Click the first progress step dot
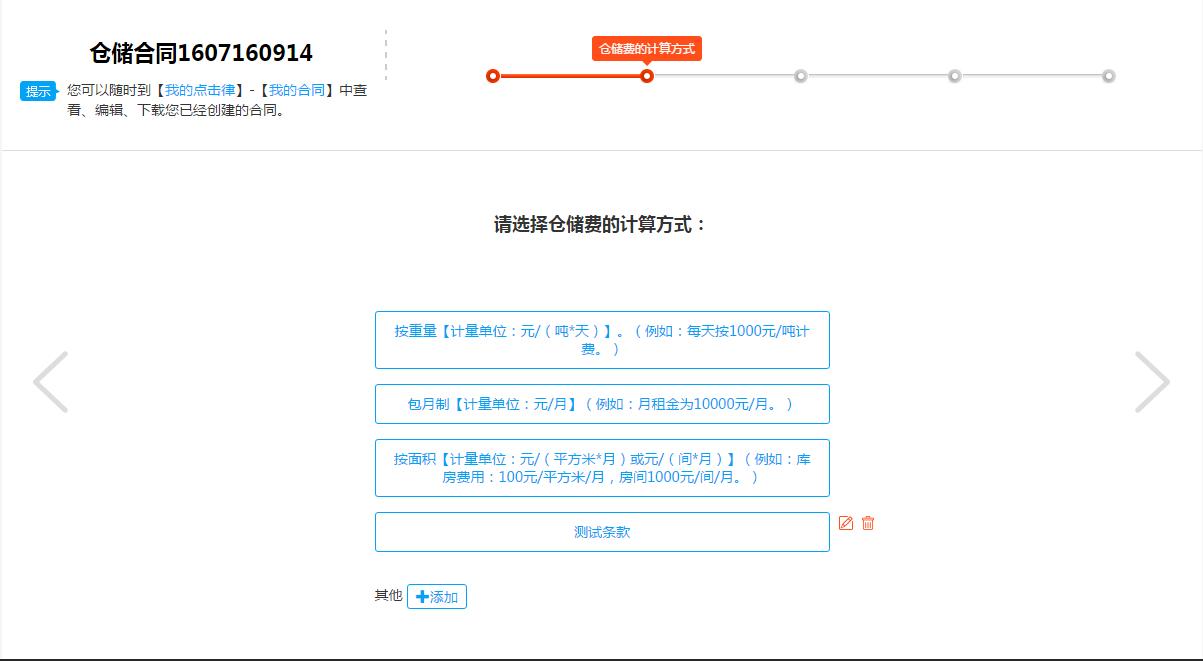Viewport: 1203px width, 661px height. 491,75
